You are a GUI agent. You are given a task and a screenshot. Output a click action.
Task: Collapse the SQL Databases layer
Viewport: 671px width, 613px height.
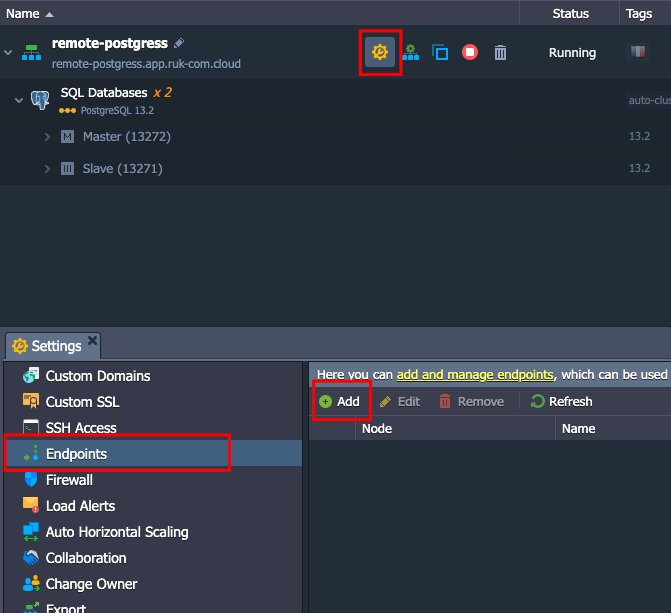(x=19, y=100)
